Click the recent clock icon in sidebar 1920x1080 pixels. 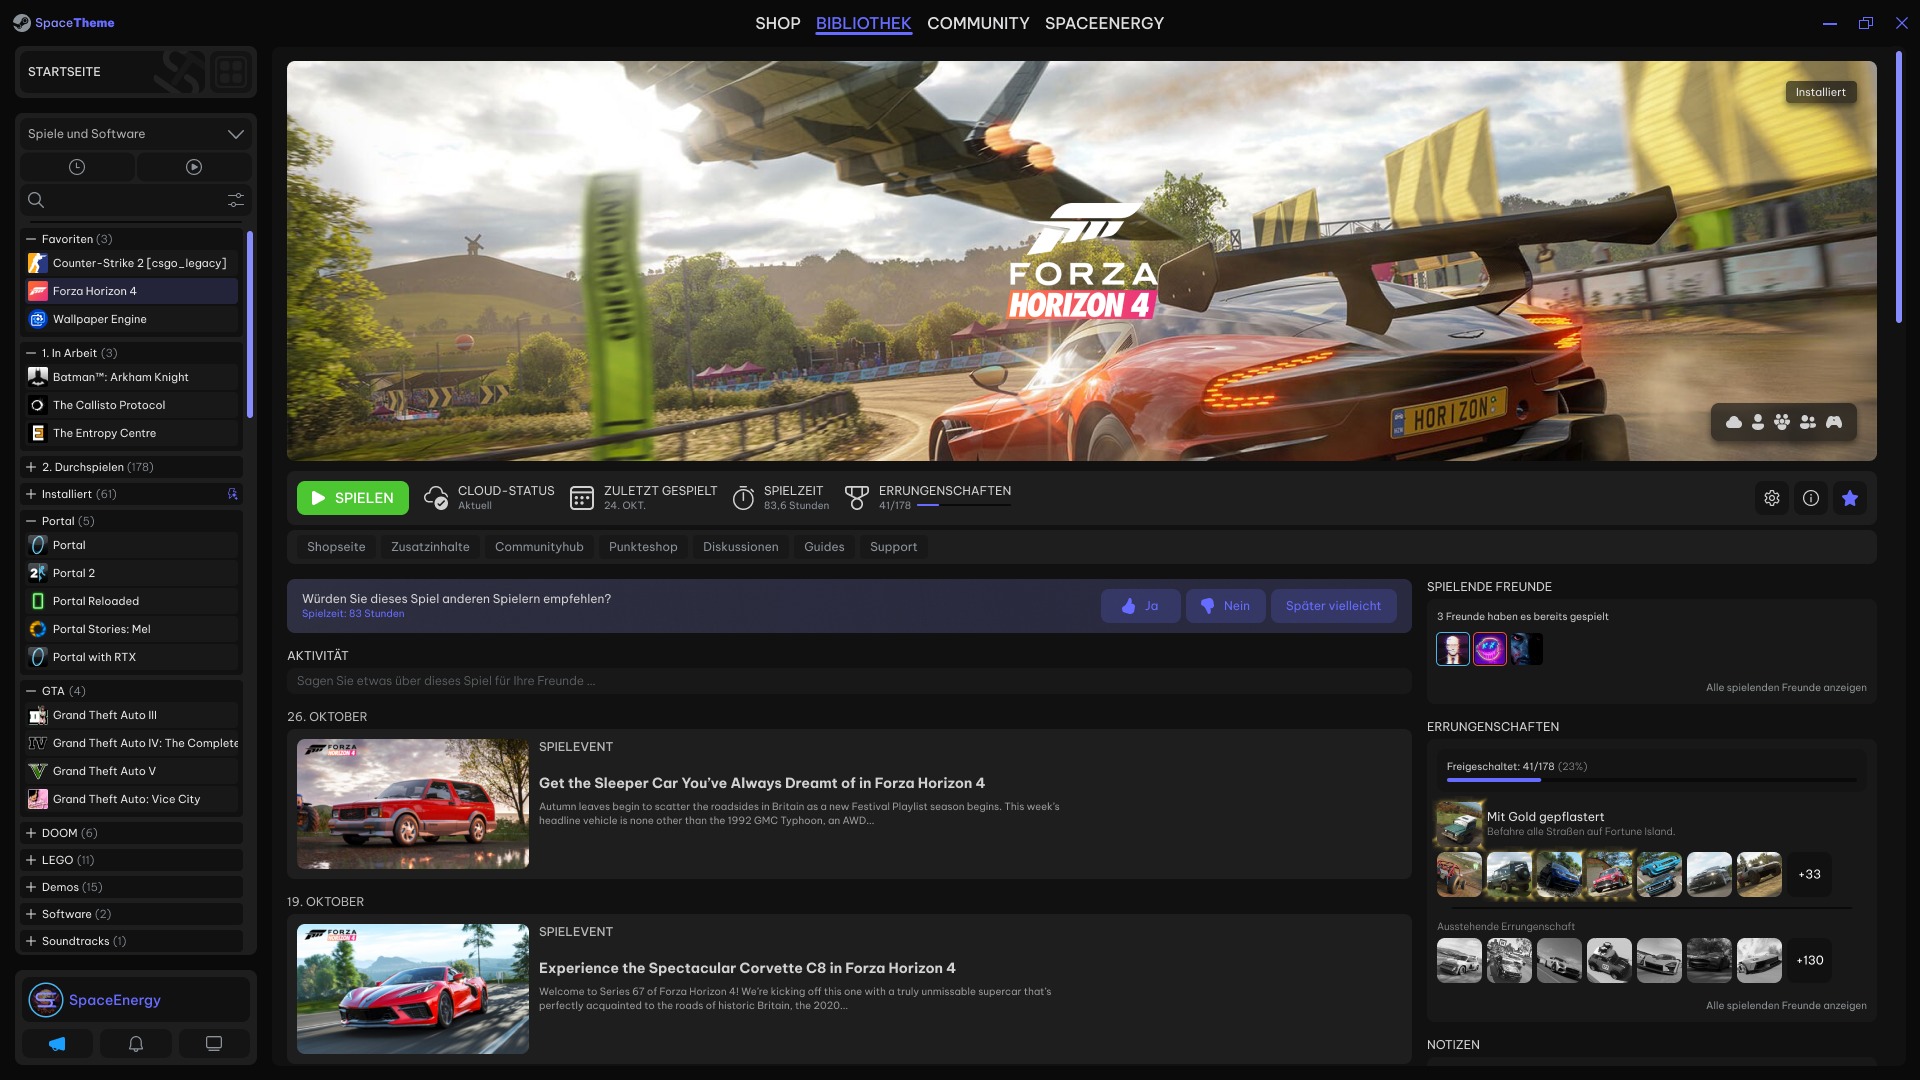77,167
